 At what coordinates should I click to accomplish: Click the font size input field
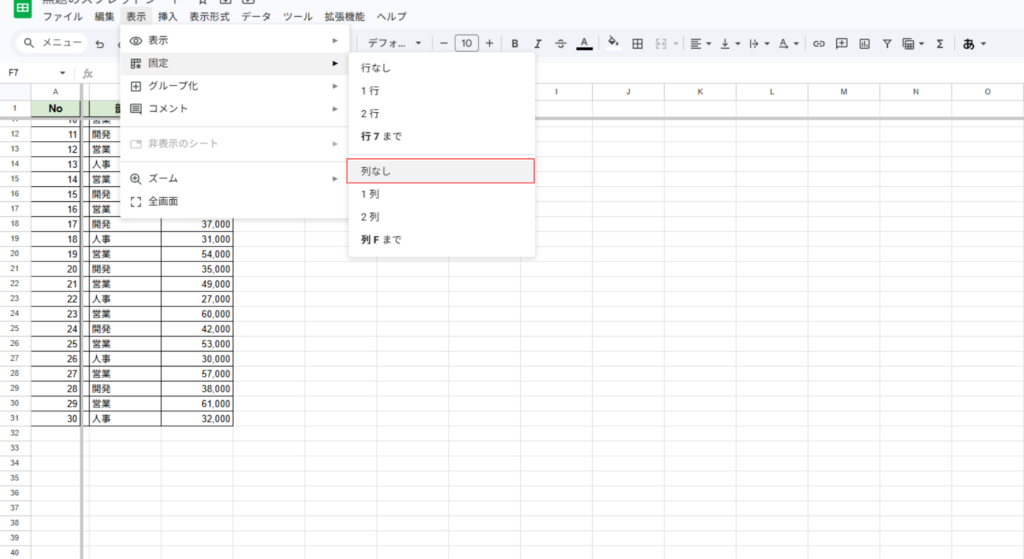tap(466, 43)
